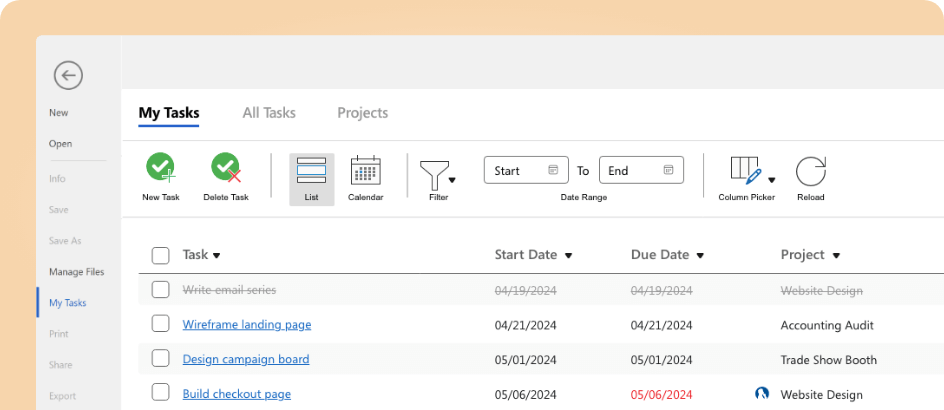Select the My Tasks tab

click(x=169, y=113)
